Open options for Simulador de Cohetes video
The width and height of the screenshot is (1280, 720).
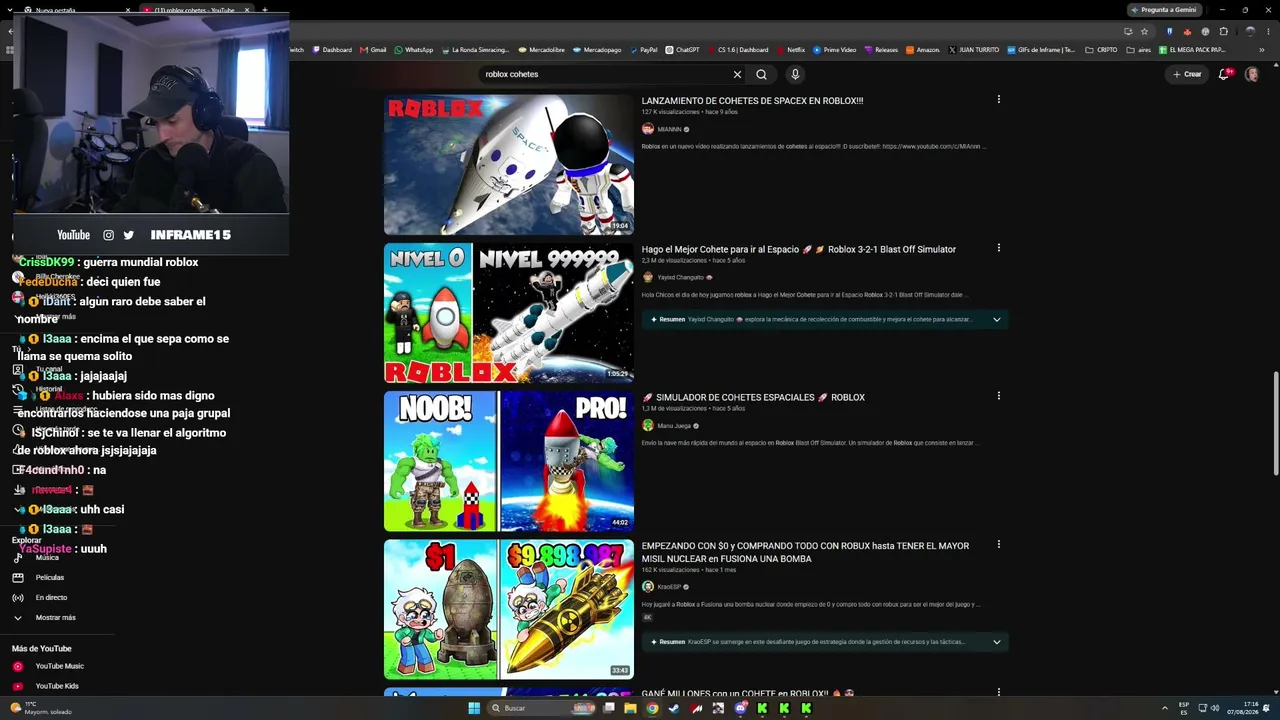(998, 396)
